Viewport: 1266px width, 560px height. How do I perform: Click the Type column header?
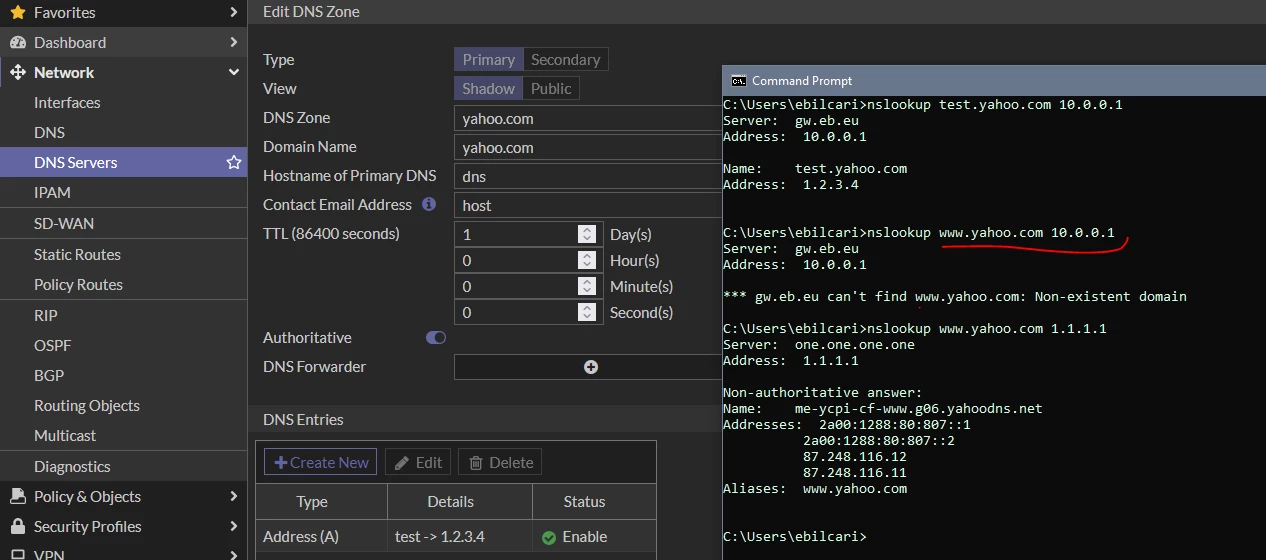[x=322, y=502]
